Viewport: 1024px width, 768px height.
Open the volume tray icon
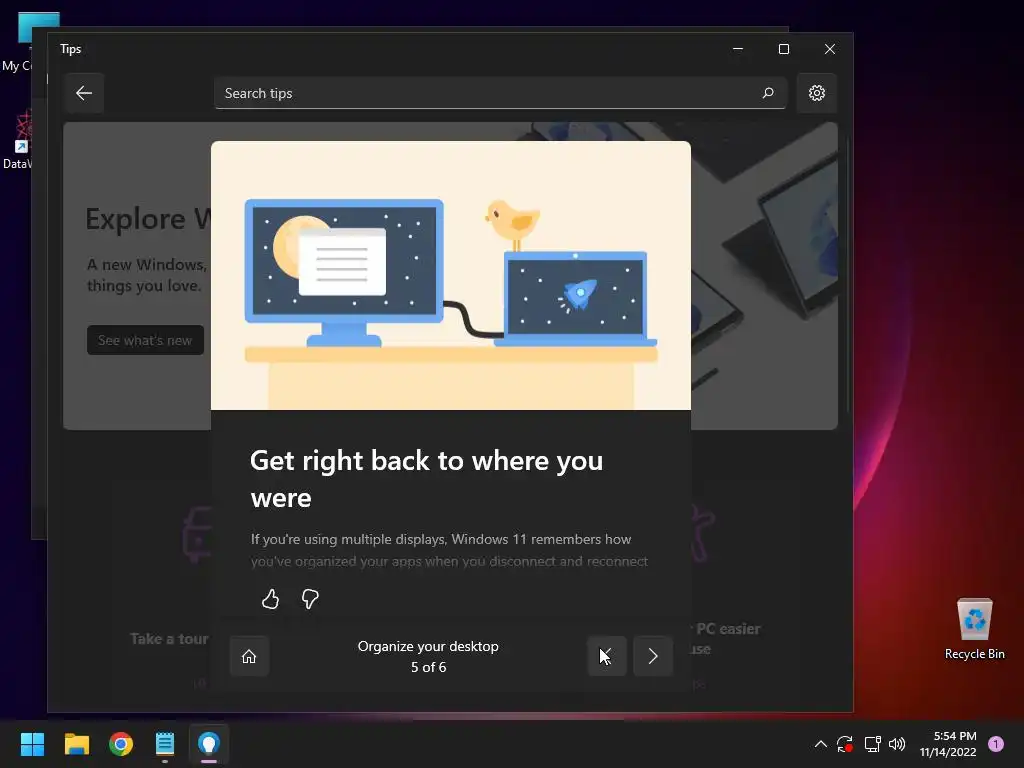[x=897, y=744]
